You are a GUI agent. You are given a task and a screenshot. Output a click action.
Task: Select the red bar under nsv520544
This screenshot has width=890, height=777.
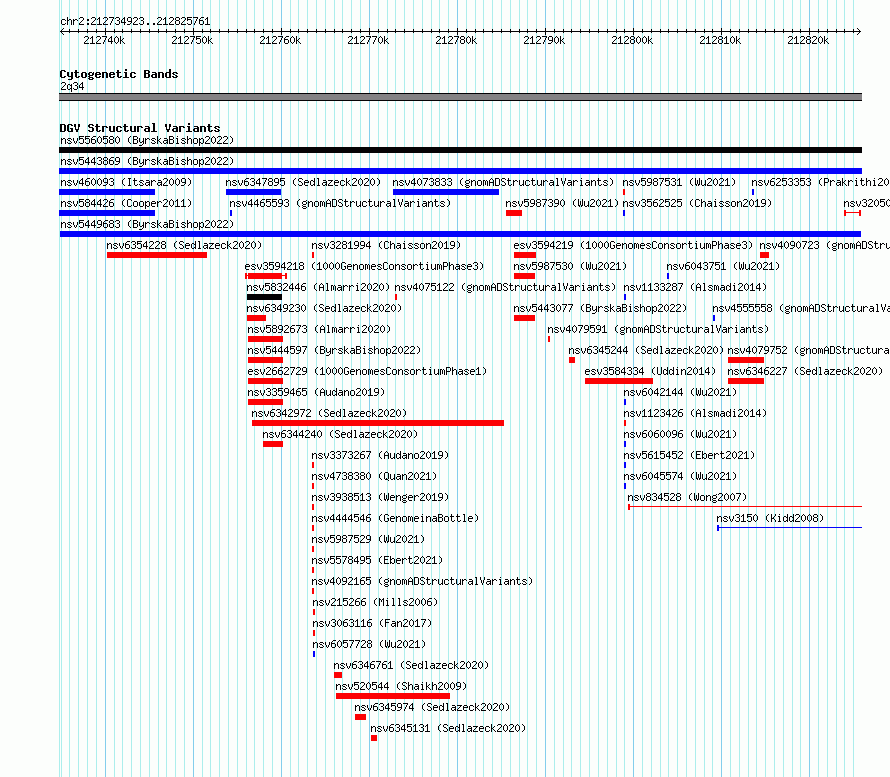(393, 696)
